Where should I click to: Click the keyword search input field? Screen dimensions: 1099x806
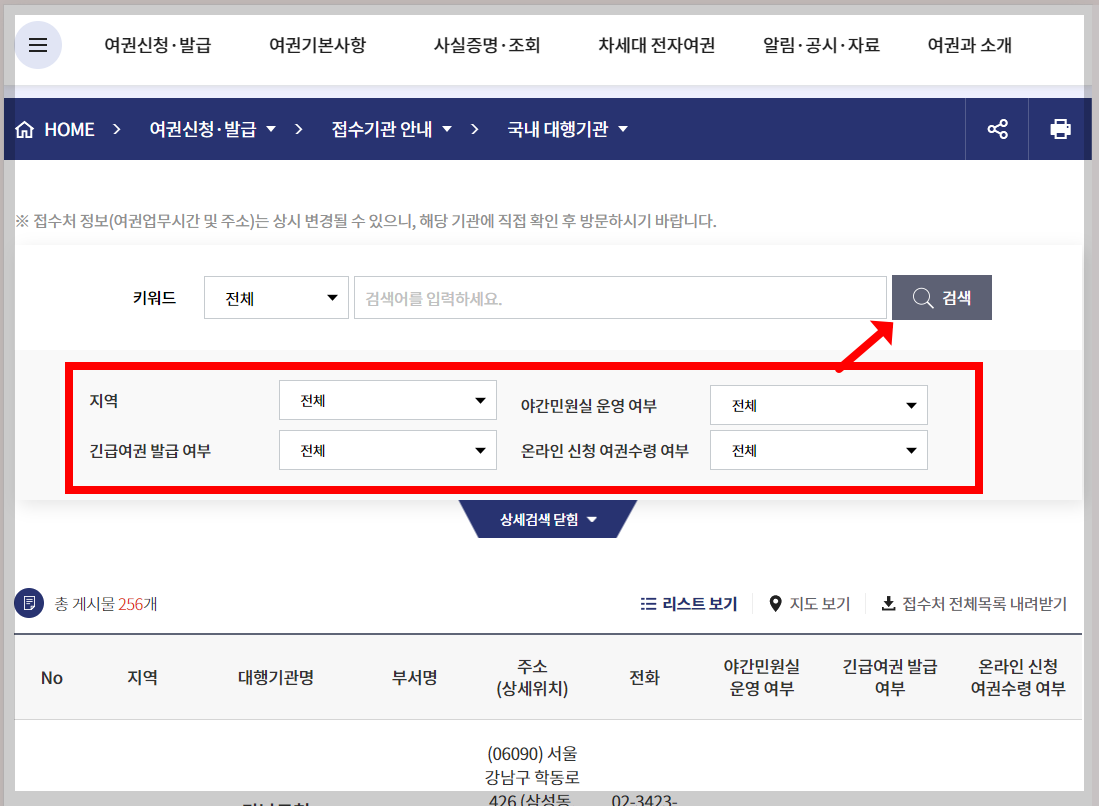pos(620,296)
